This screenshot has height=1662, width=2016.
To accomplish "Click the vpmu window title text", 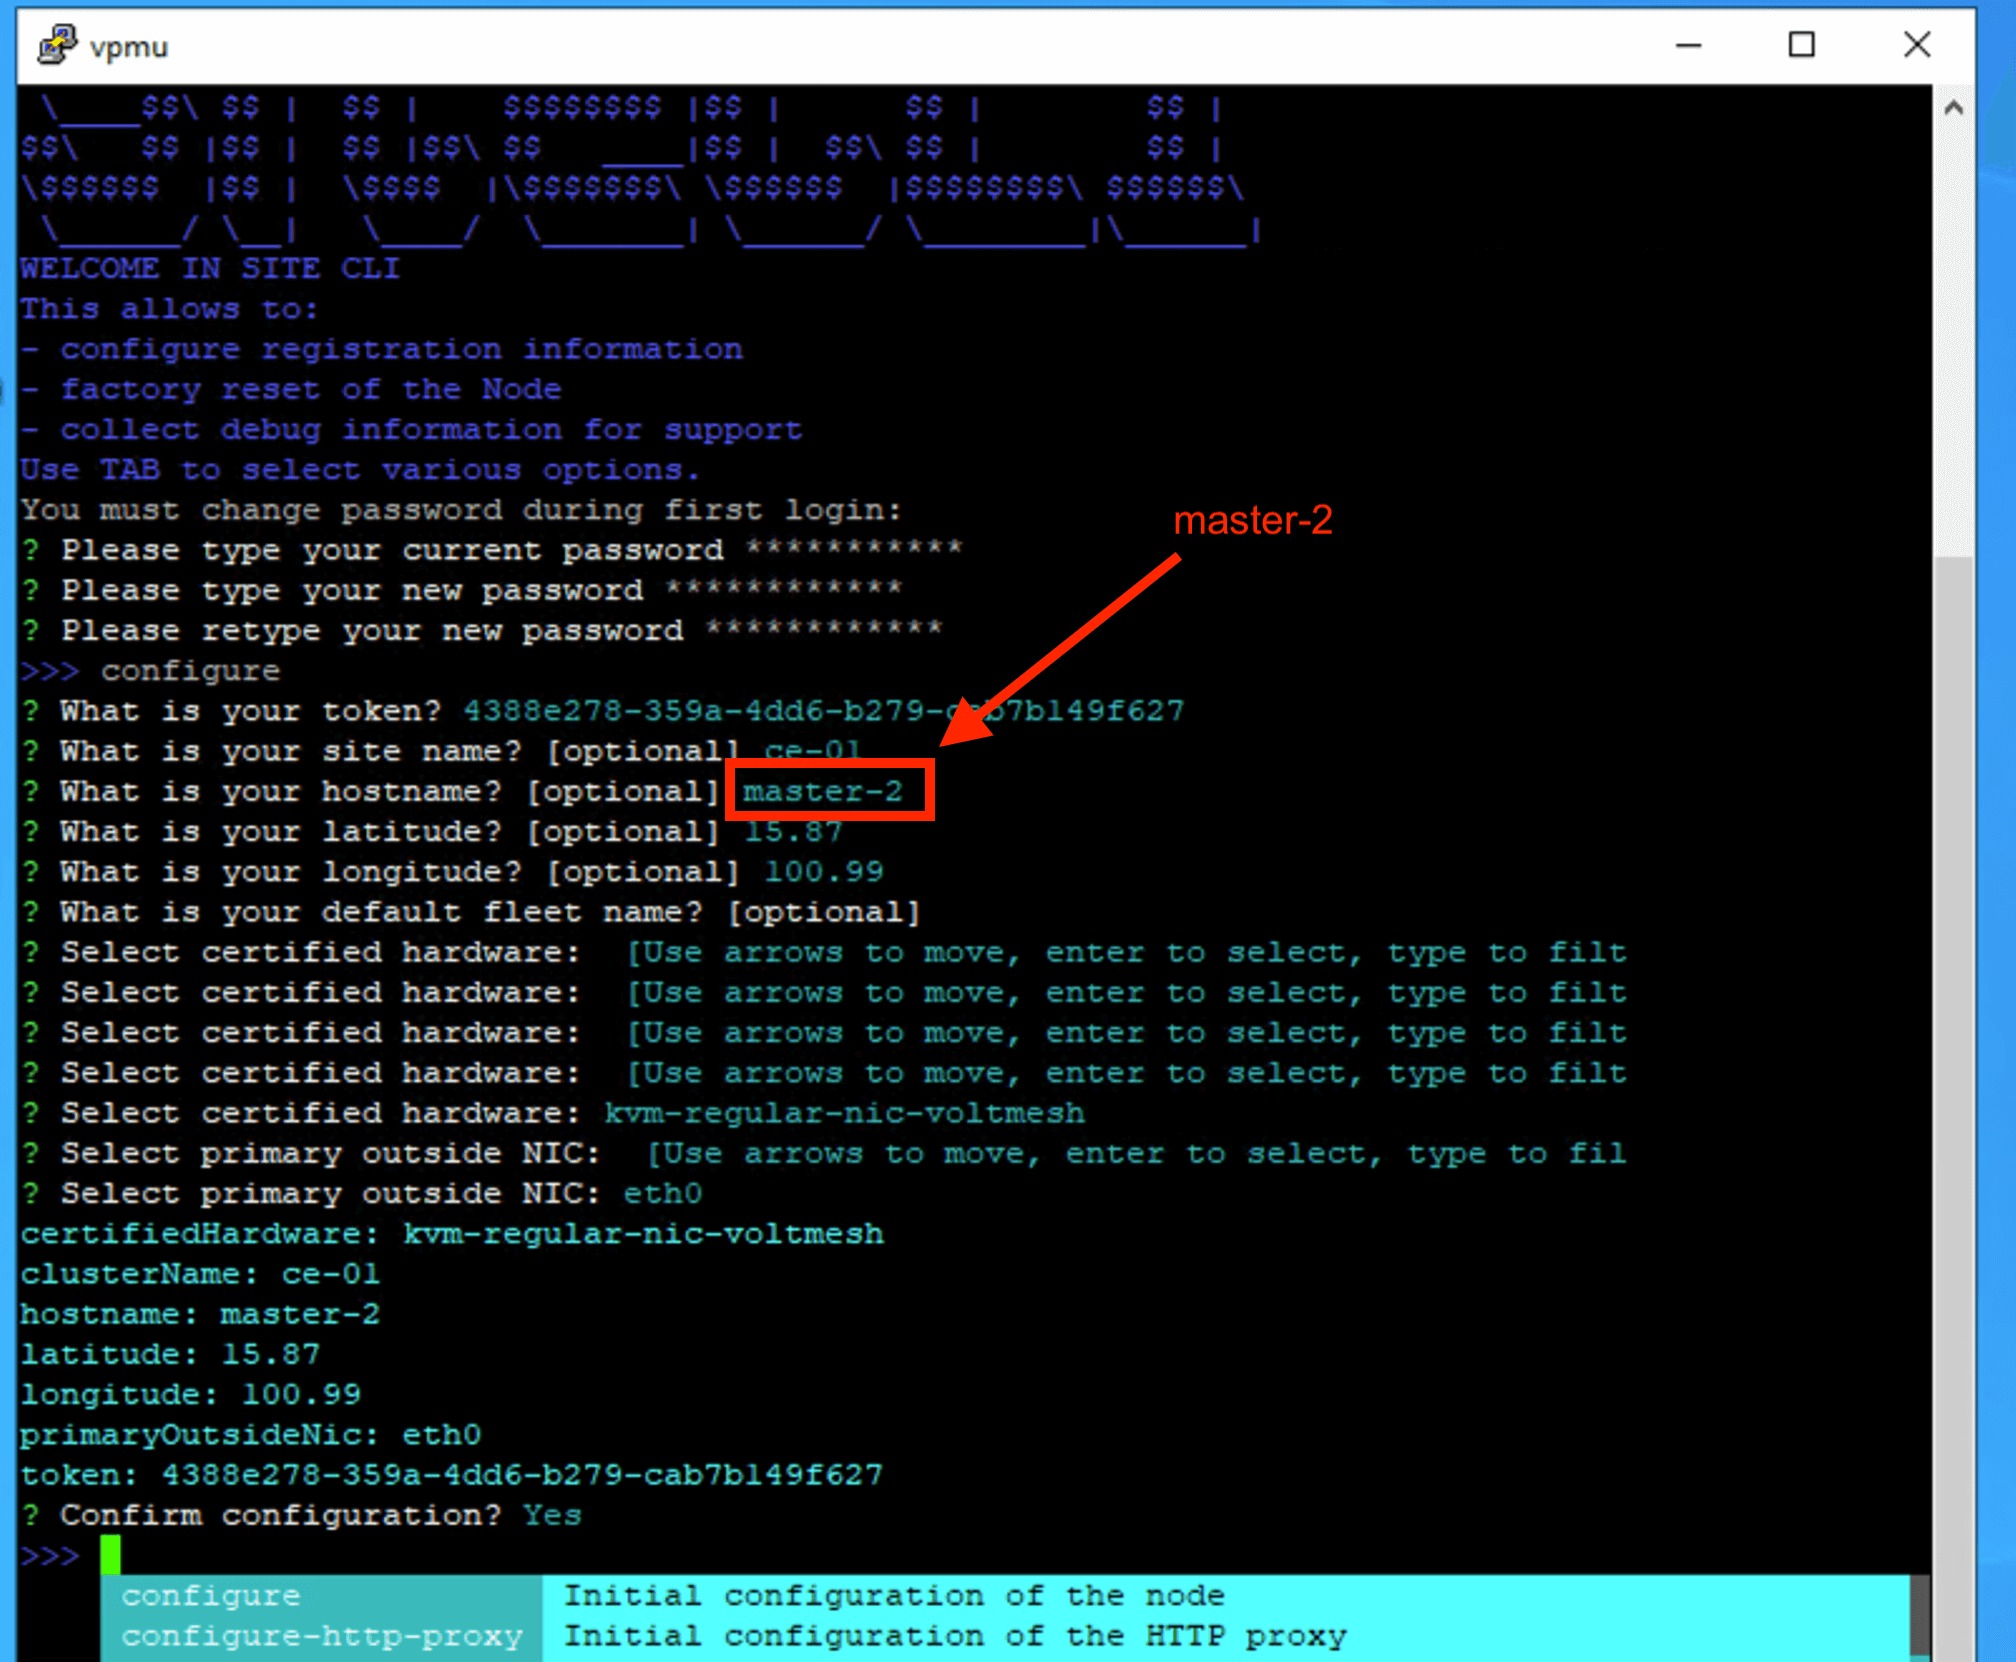I will coord(129,47).
